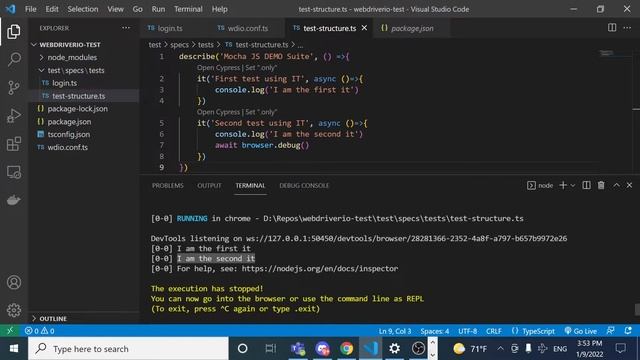The image size is (640, 360).
Task: Open the File menu
Action: tap(31, 9)
